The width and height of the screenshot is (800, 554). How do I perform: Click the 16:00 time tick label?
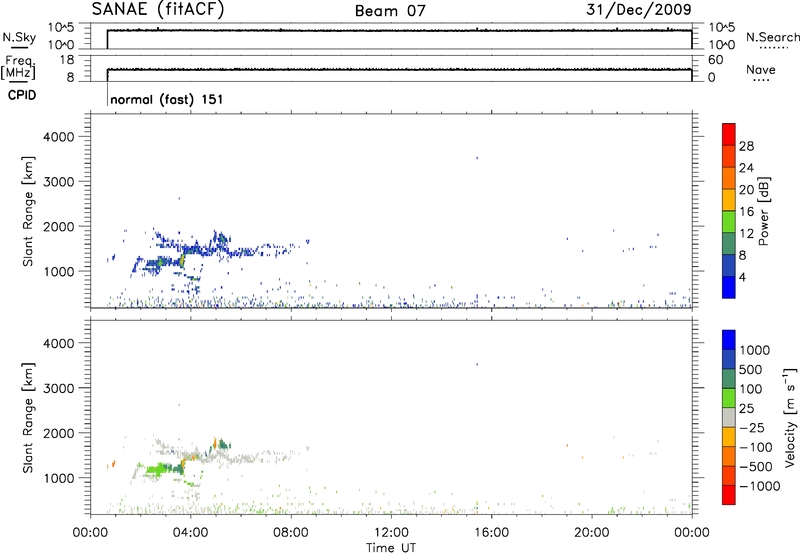point(491,533)
